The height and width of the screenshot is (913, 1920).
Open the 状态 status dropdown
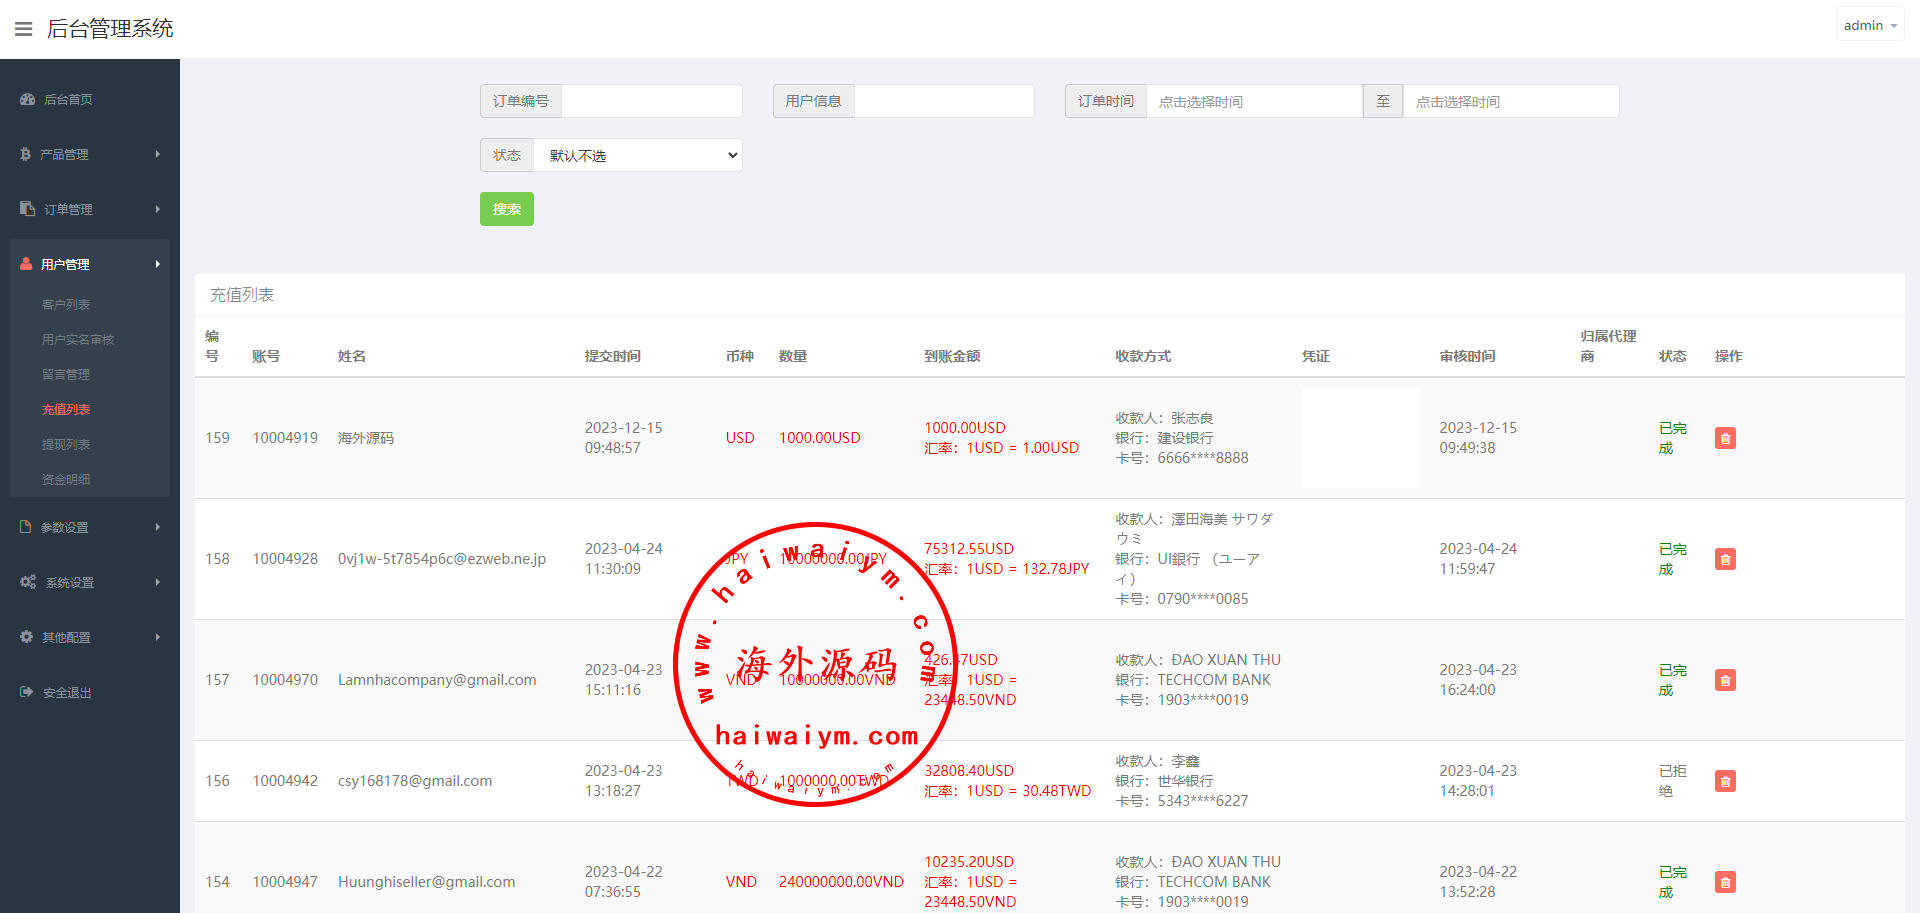[638, 155]
